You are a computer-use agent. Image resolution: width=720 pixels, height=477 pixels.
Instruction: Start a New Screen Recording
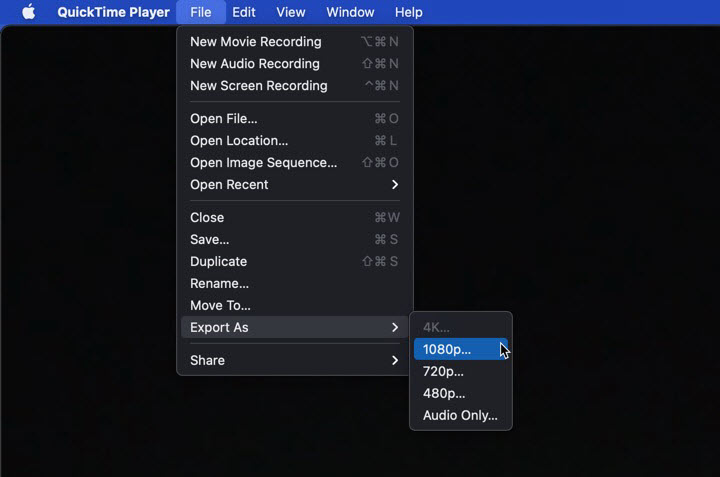coord(295,86)
